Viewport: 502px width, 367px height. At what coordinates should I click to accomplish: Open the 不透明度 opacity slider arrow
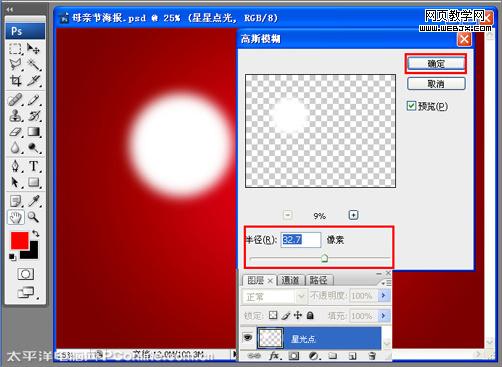383,295
